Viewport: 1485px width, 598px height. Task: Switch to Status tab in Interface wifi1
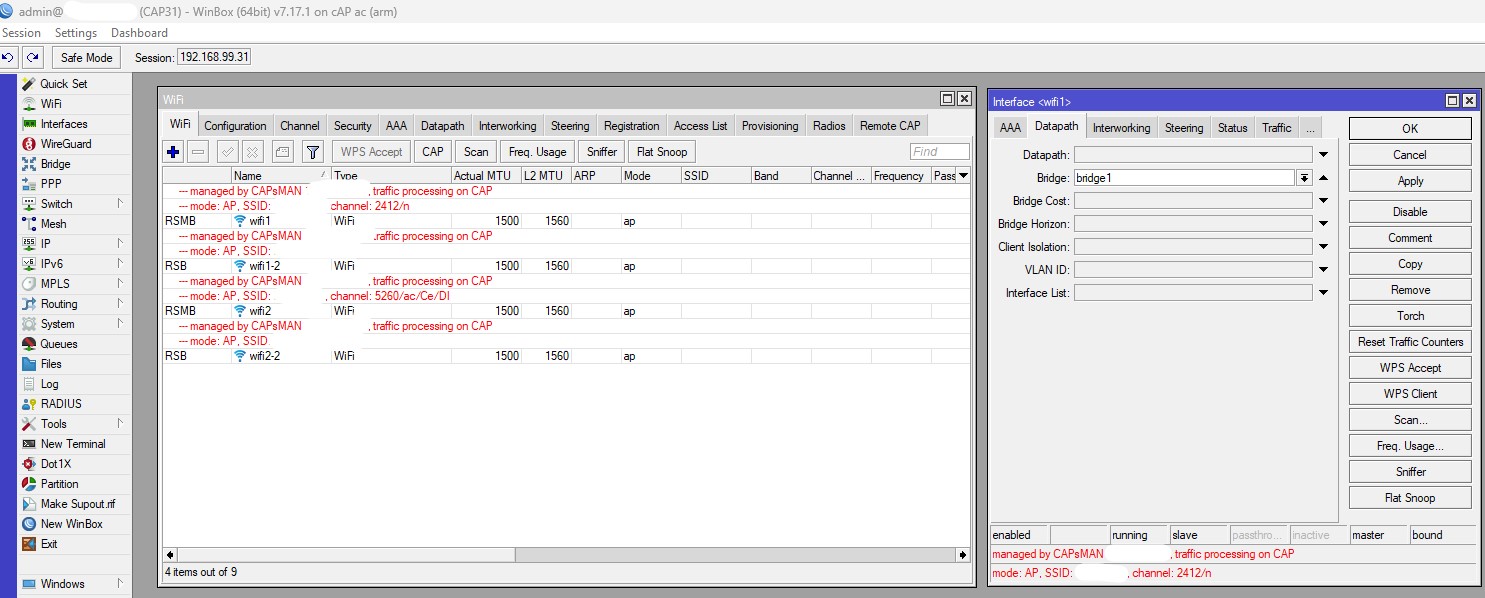(x=1232, y=128)
